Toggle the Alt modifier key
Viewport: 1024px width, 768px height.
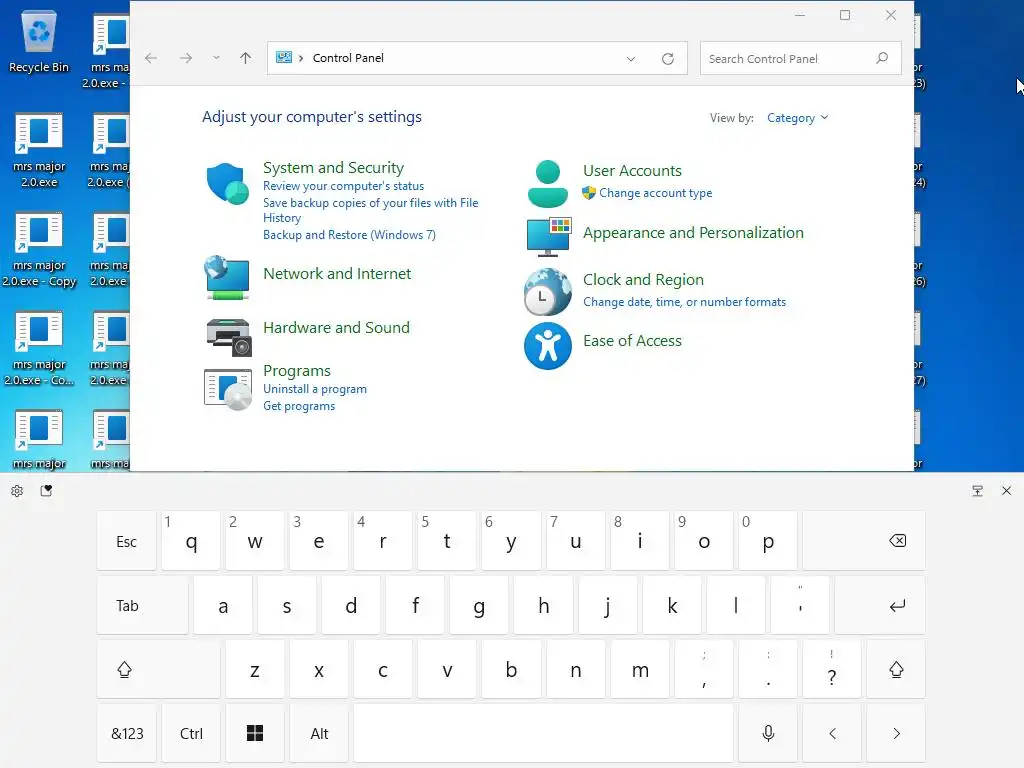pyautogui.click(x=319, y=733)
